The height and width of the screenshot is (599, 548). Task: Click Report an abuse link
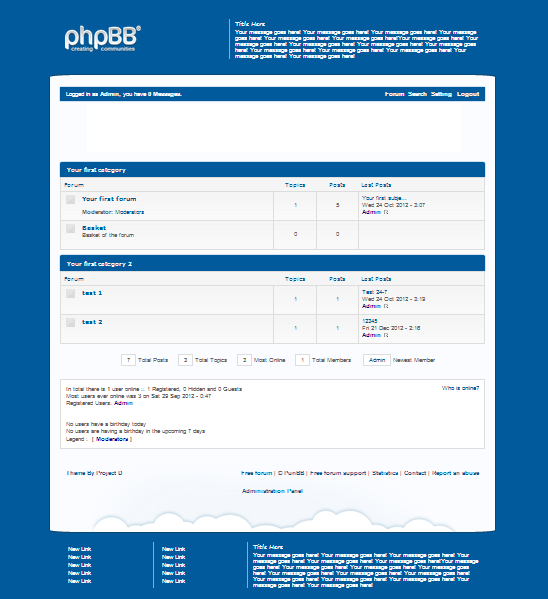tap(456, 473)
